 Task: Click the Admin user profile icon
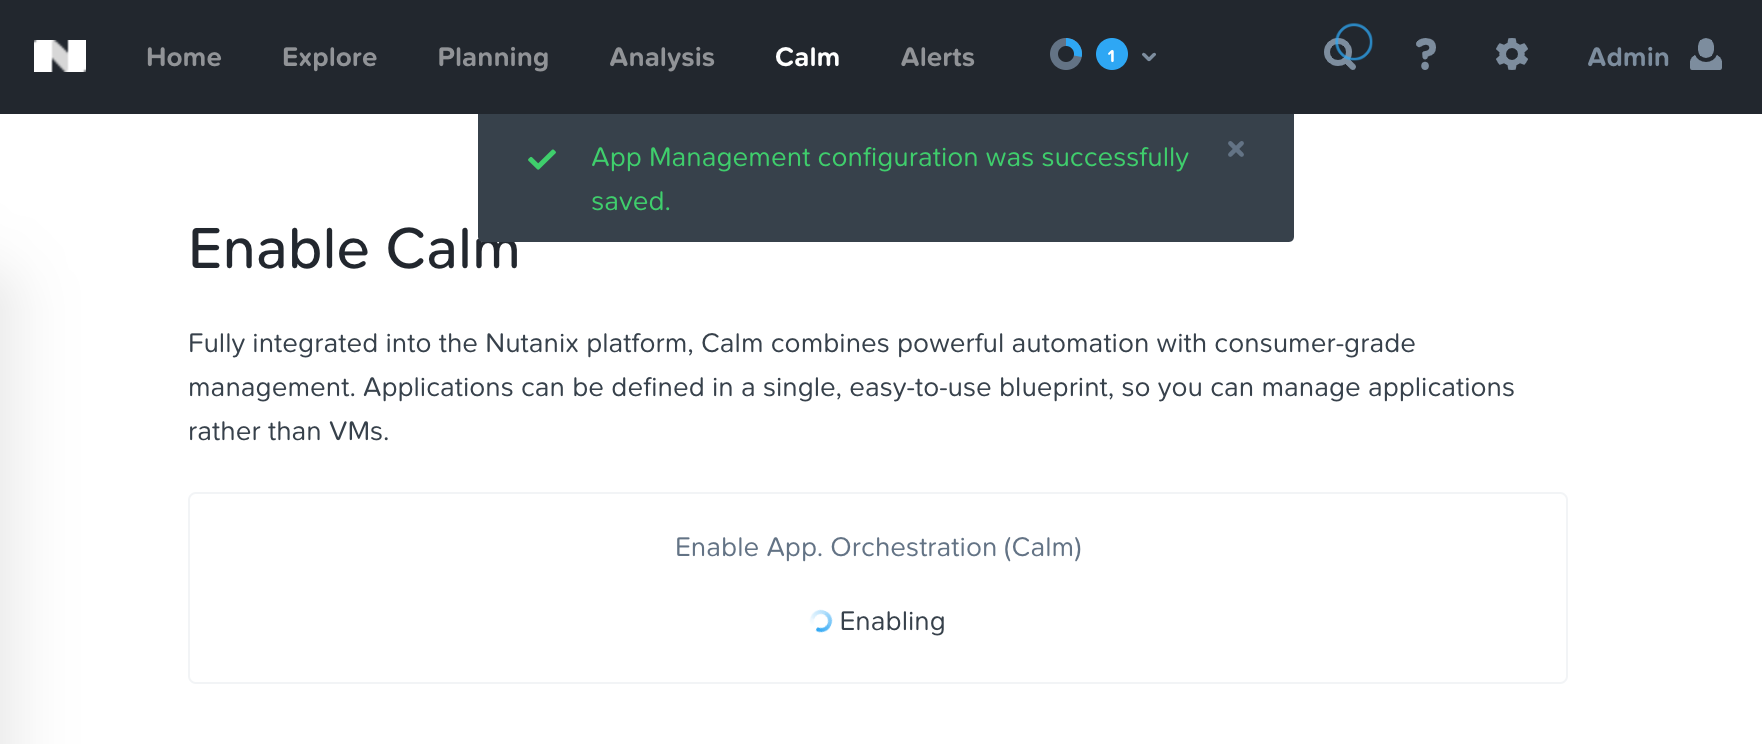click(x=1706, y=54)
